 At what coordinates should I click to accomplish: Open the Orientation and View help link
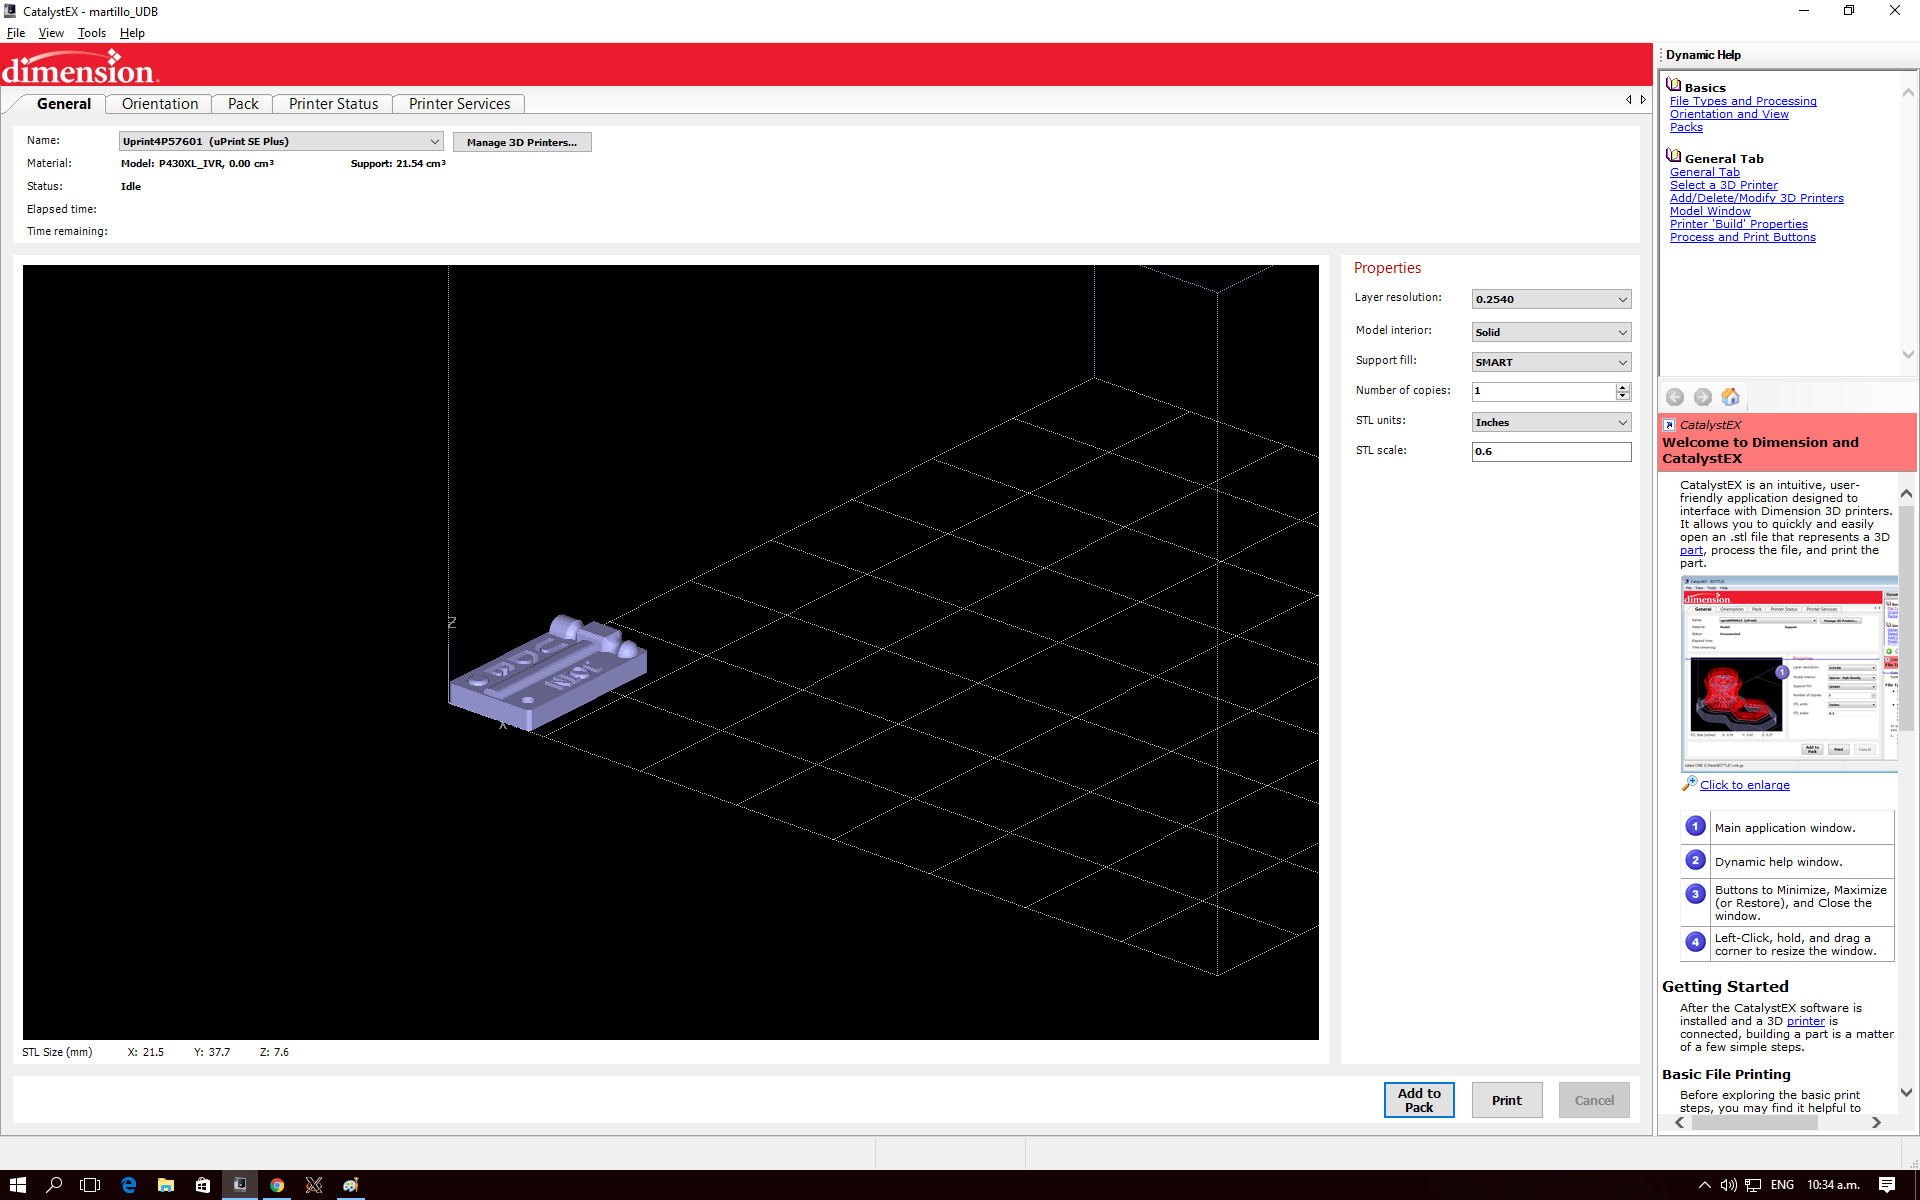point(1729,114)
